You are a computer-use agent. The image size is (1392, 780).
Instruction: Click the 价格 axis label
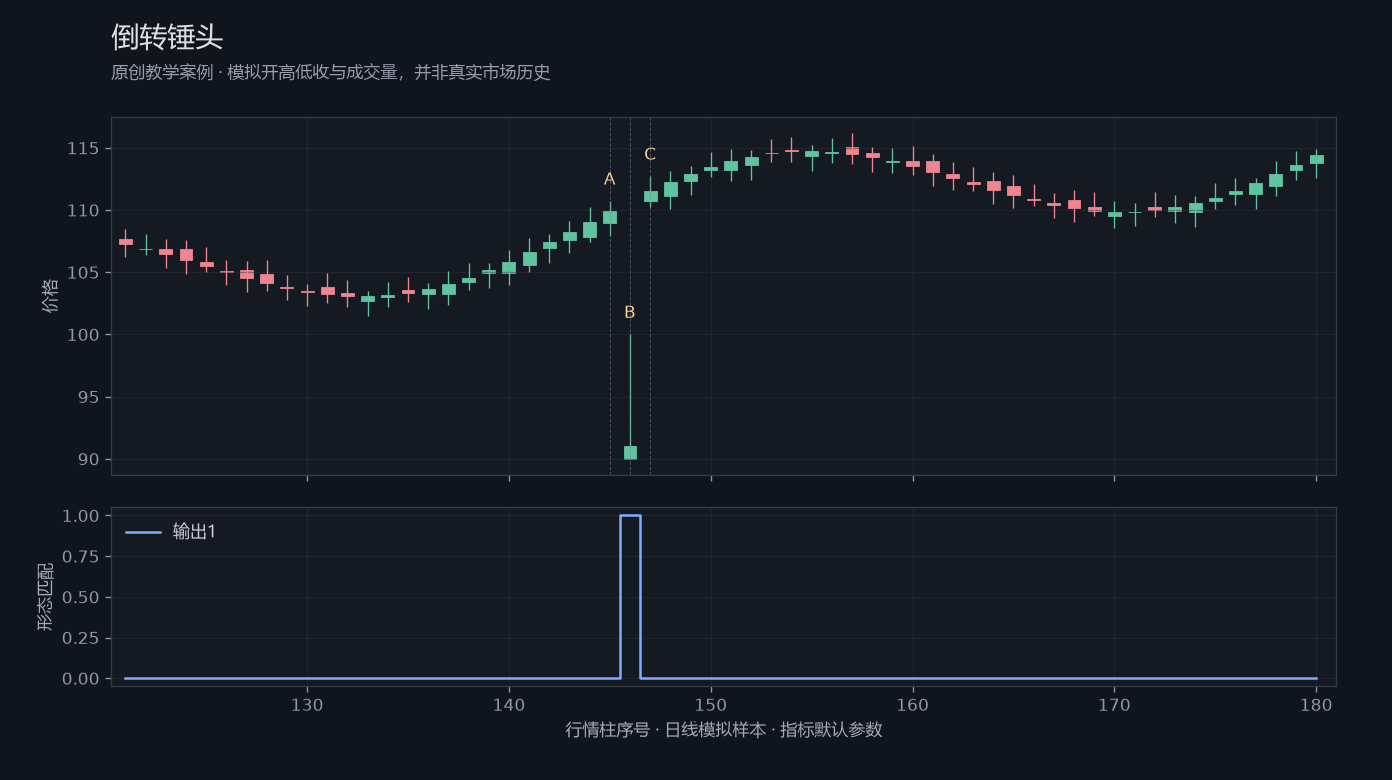click(x=51, y=296)
